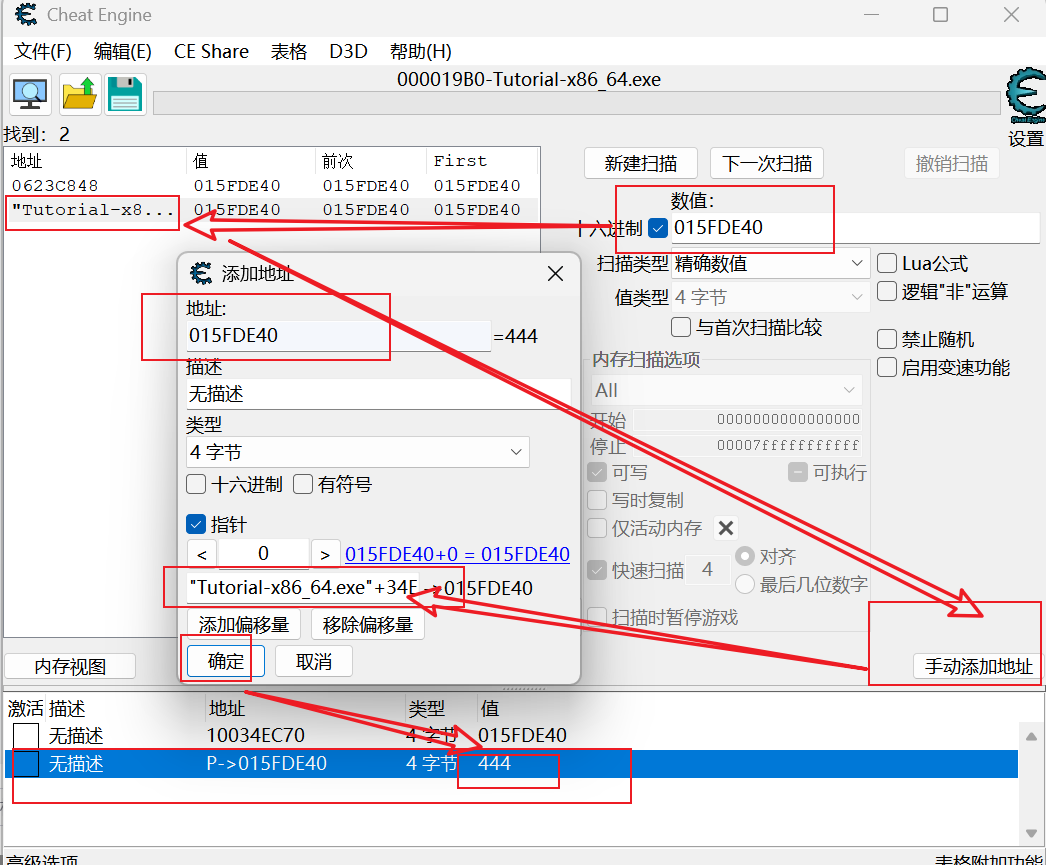Enable 启用变速功能 speedhack option
The image size is (1046, 865).
click(886, 367)
